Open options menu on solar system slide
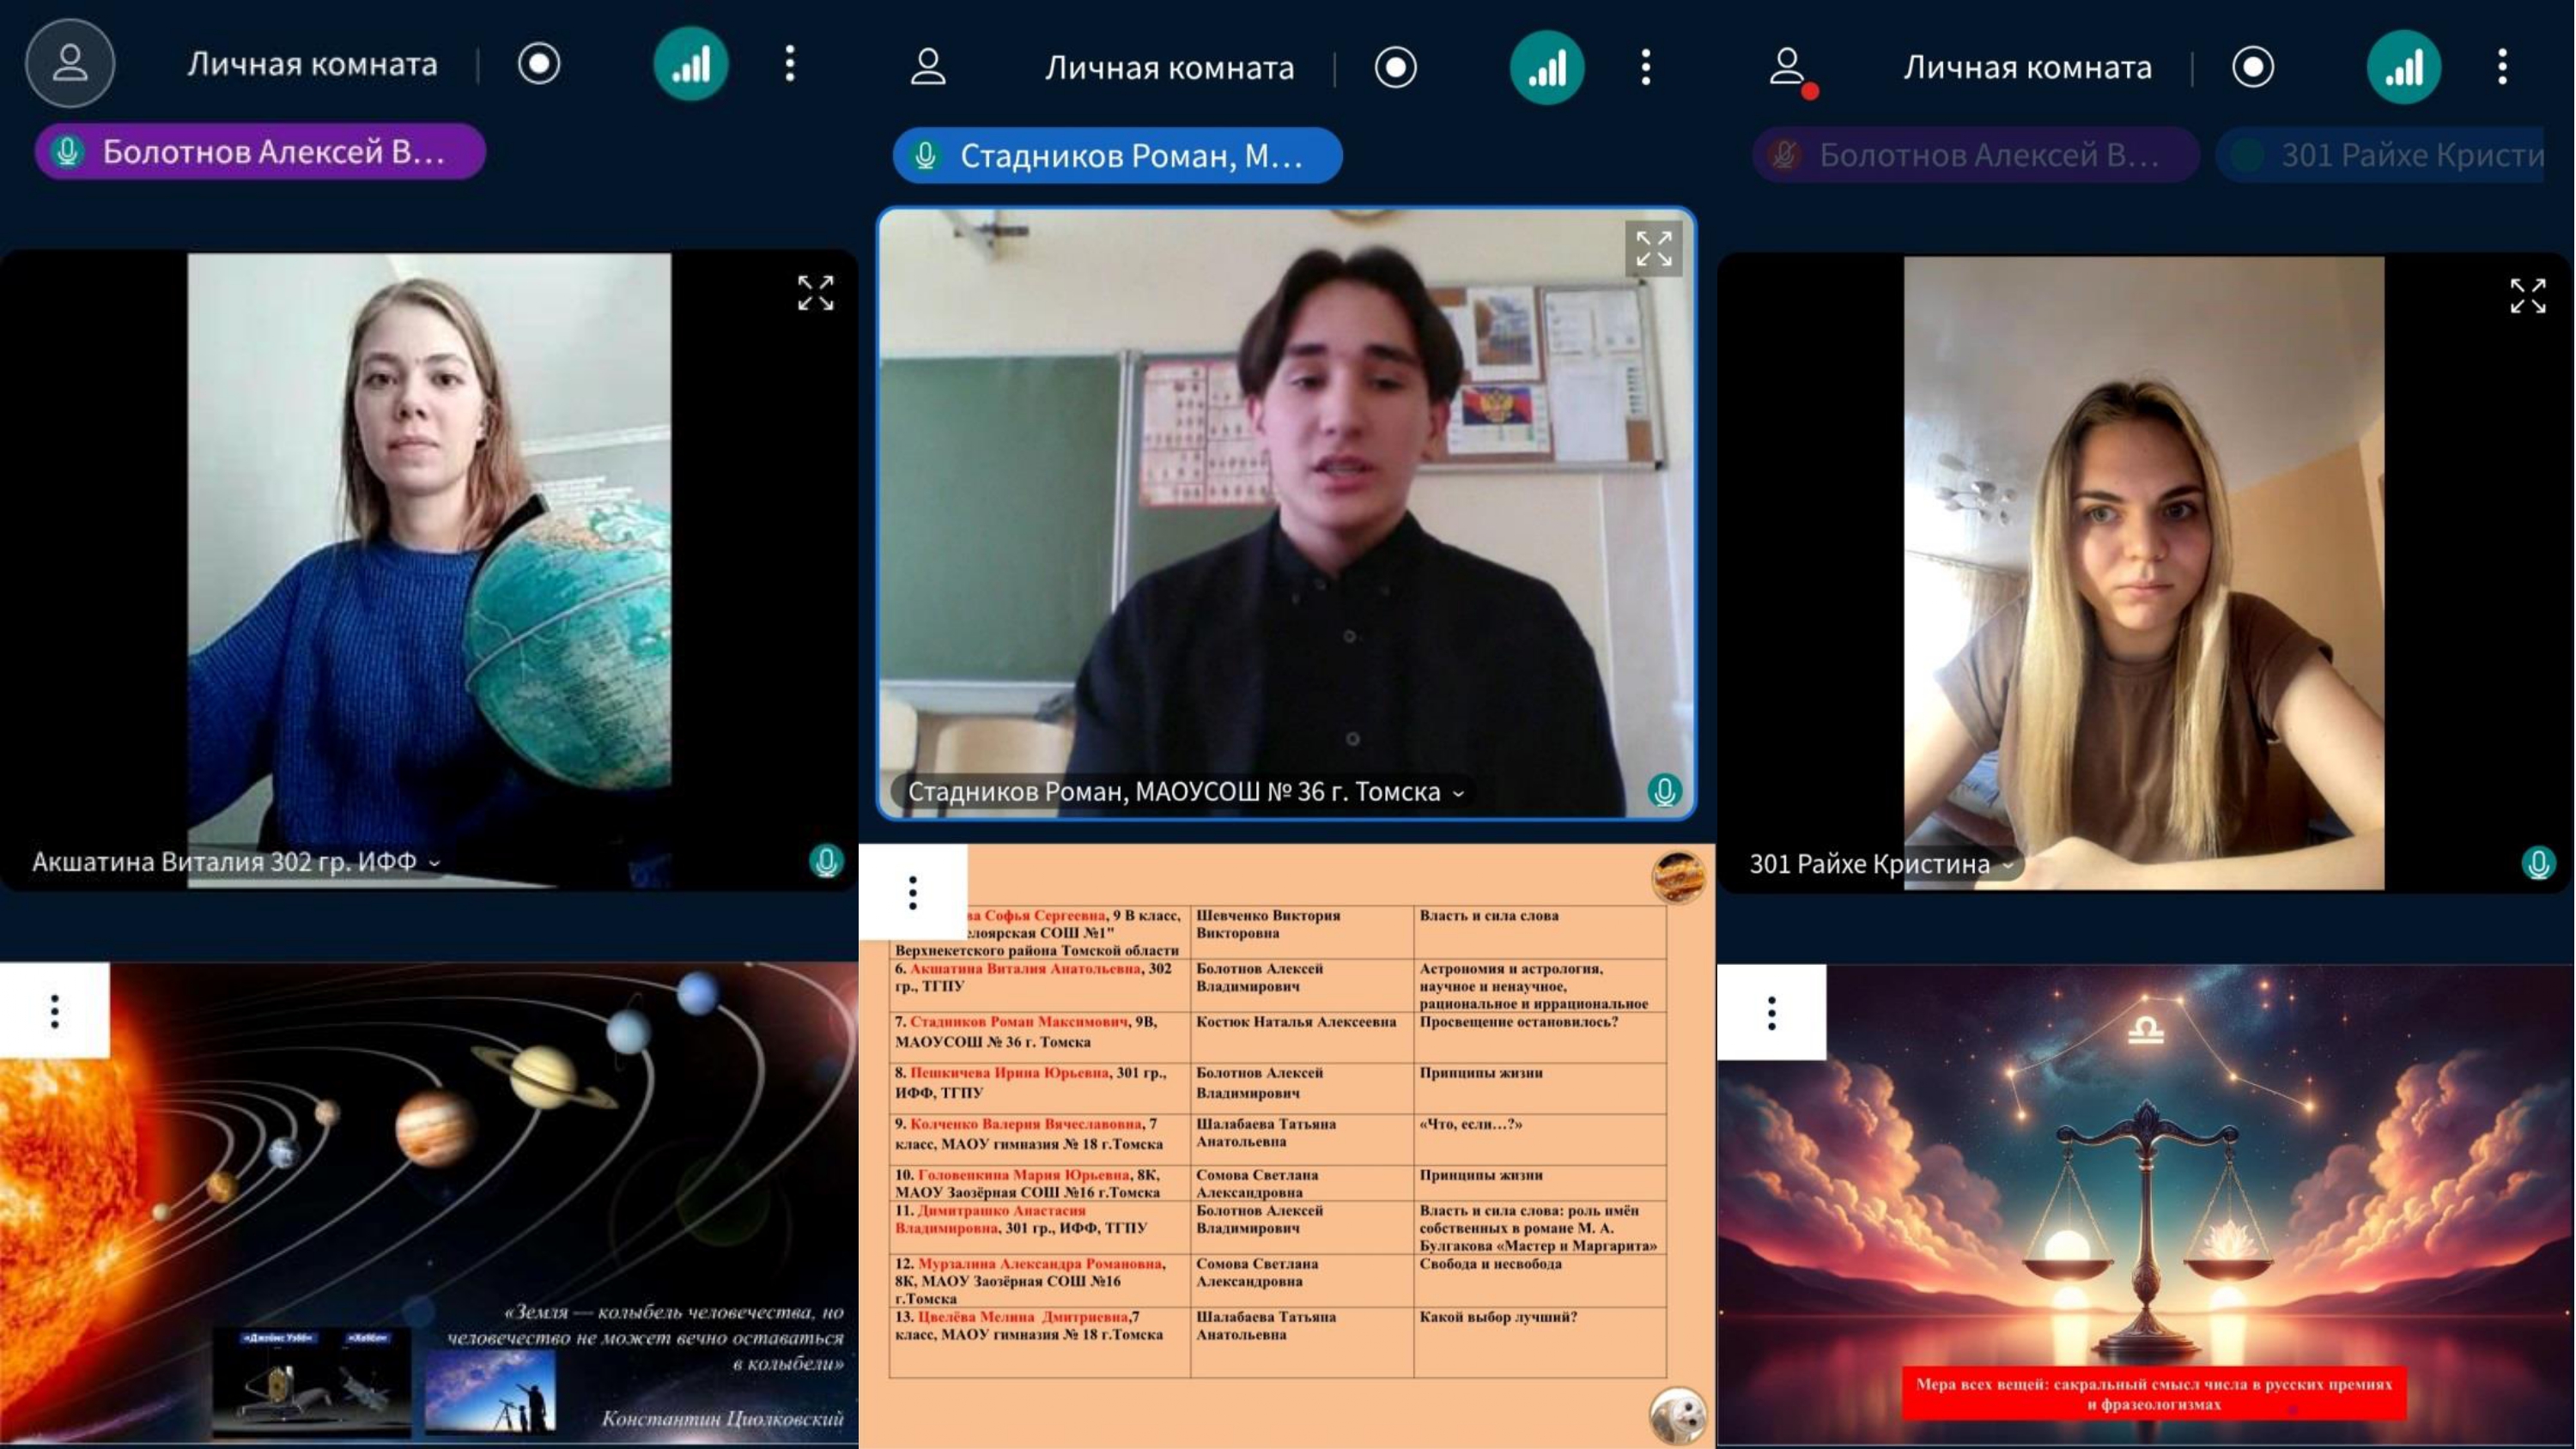2576x1449 pixels. coord(55,1011)
